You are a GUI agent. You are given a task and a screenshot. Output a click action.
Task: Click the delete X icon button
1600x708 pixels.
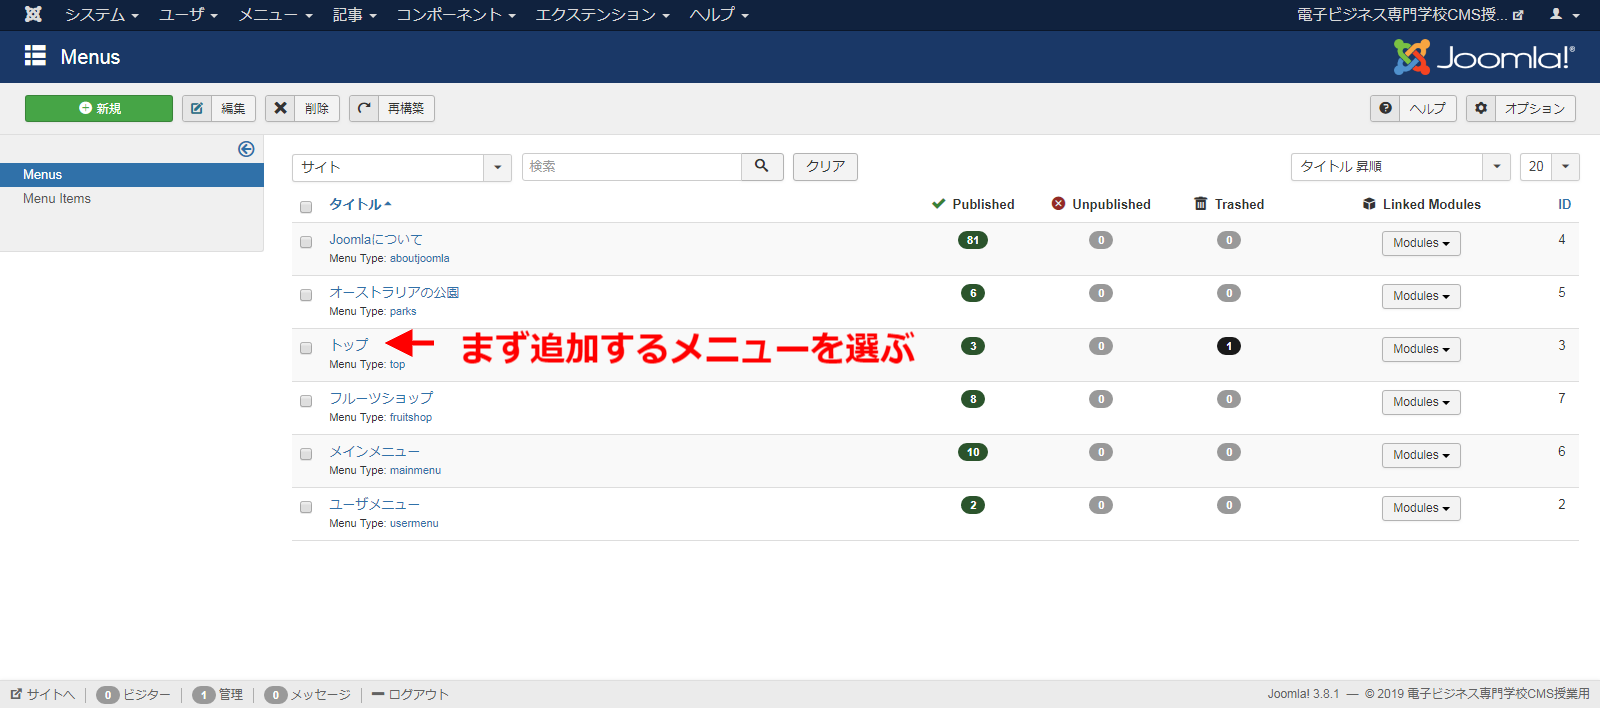point(281,108)
